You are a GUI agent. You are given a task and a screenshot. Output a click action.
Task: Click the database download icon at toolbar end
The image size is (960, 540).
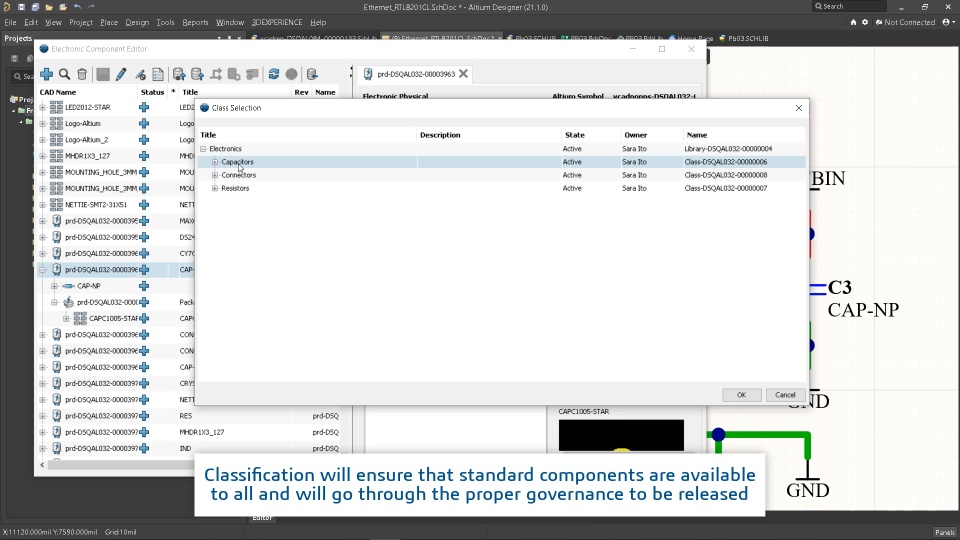312,74
